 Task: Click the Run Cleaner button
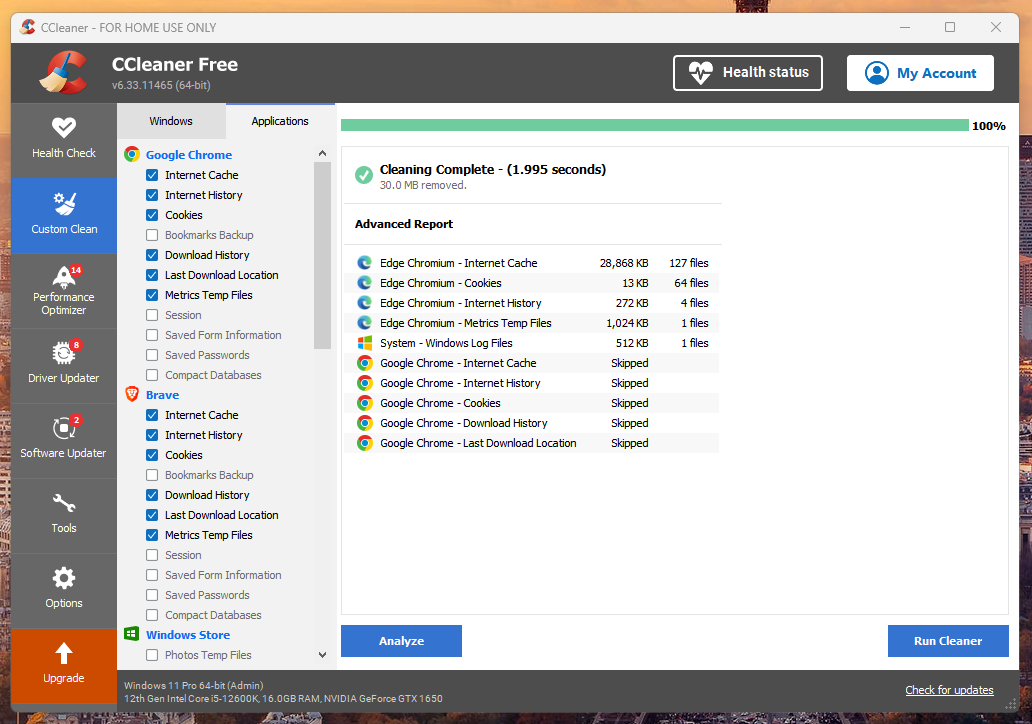pos(948,641)
